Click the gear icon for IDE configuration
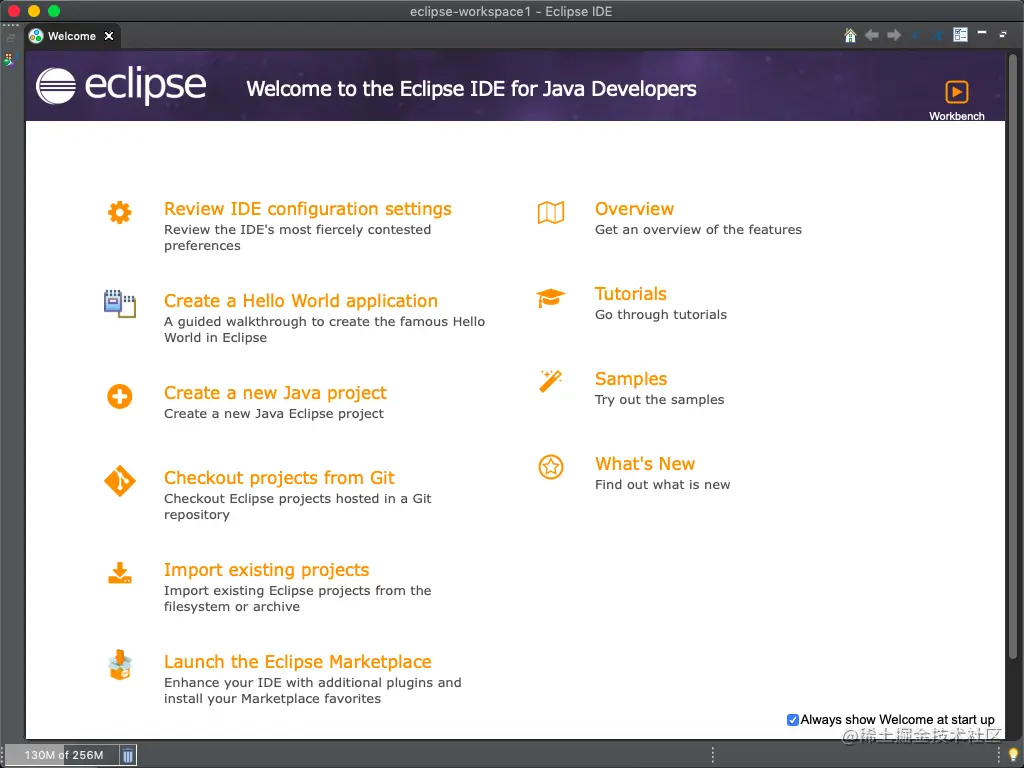1024x768 pixels. click(120, 212)
